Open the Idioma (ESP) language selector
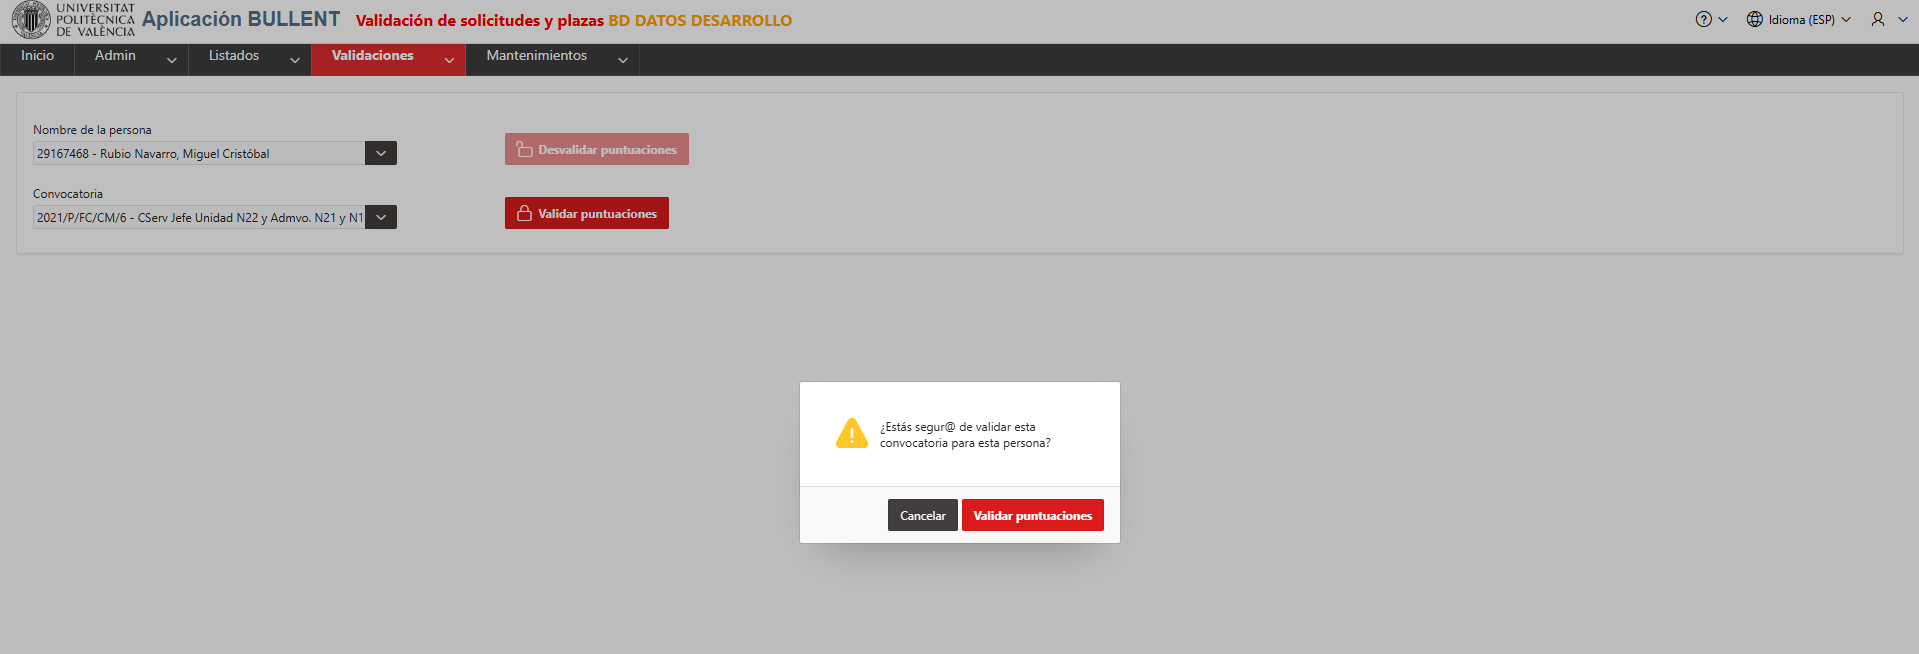 point(1799,20)
